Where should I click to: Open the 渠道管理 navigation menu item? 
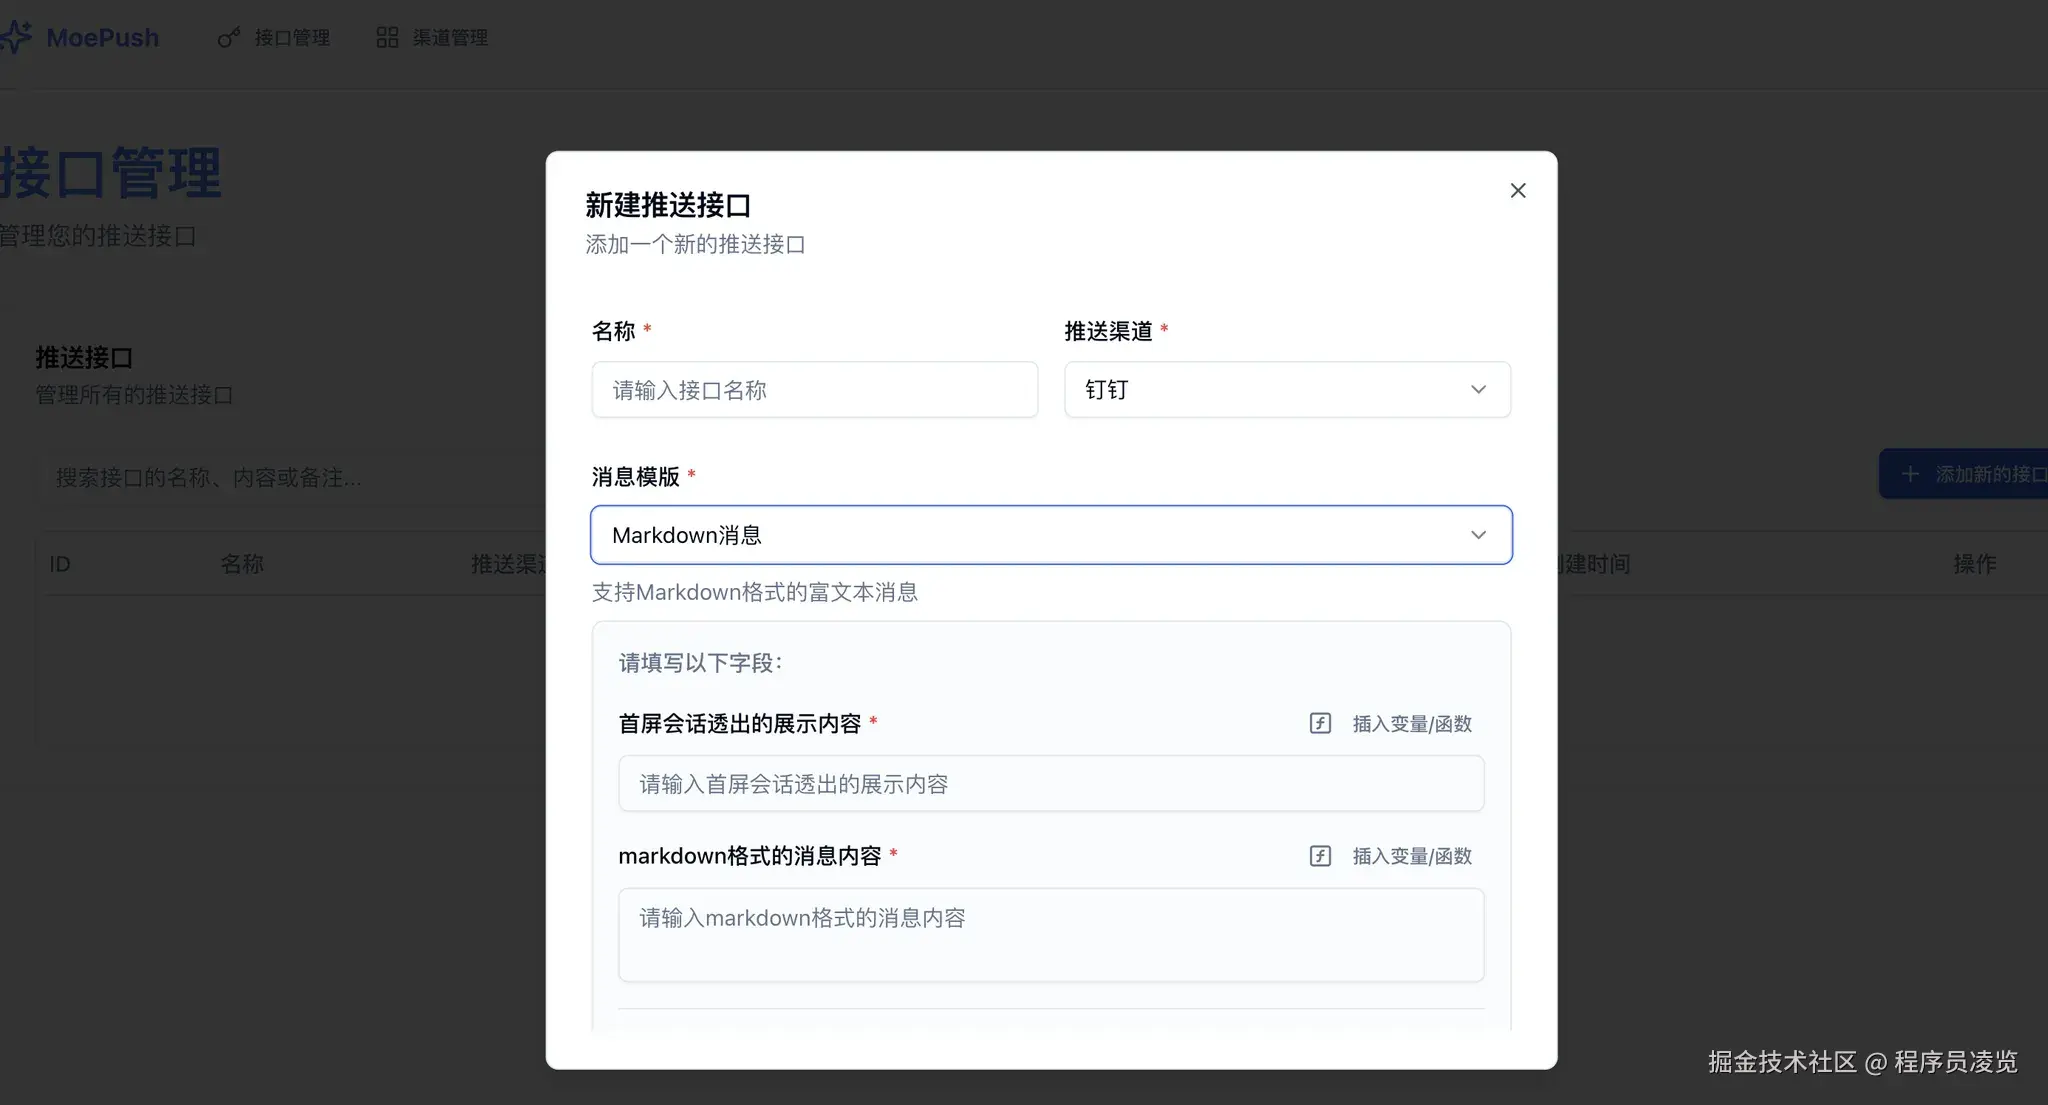(450, 38)
